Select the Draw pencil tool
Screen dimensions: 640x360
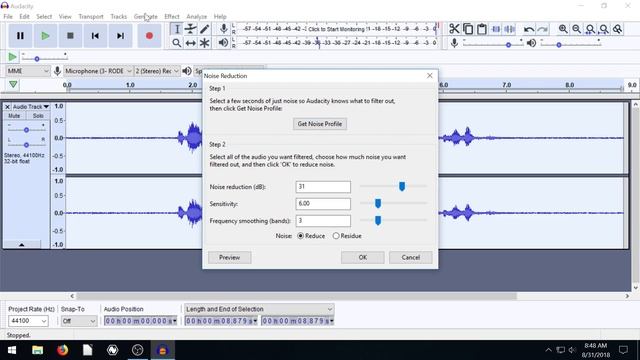pyautogui.click(x=204, y=29)
